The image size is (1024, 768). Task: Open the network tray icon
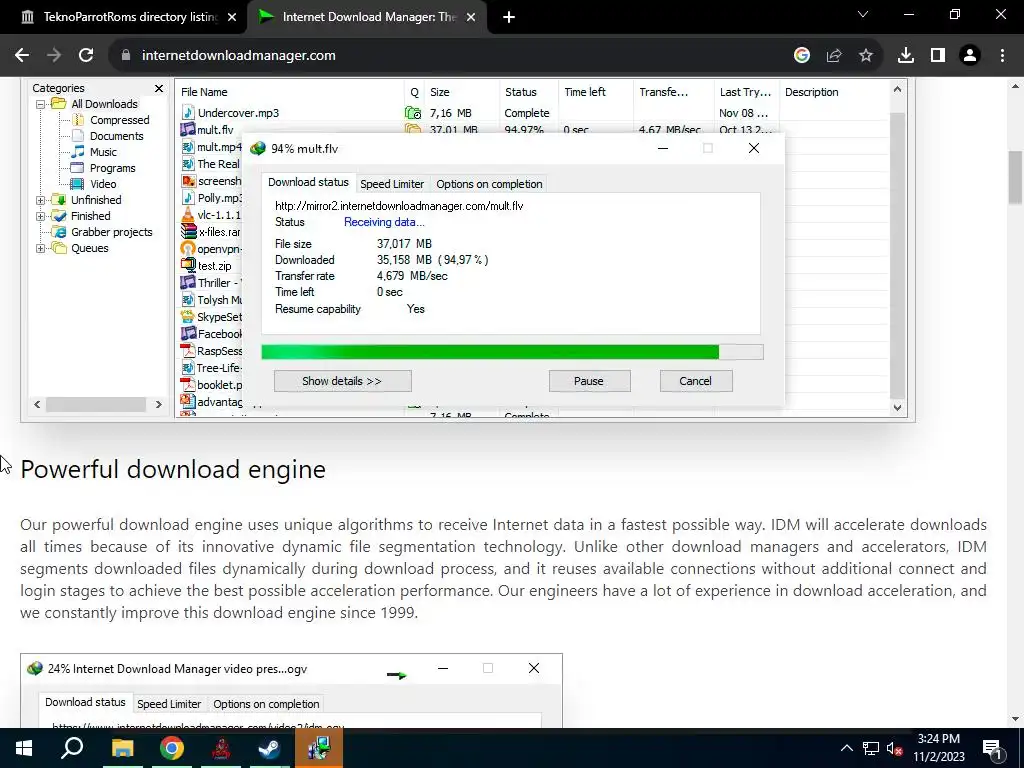coord(871,748)
